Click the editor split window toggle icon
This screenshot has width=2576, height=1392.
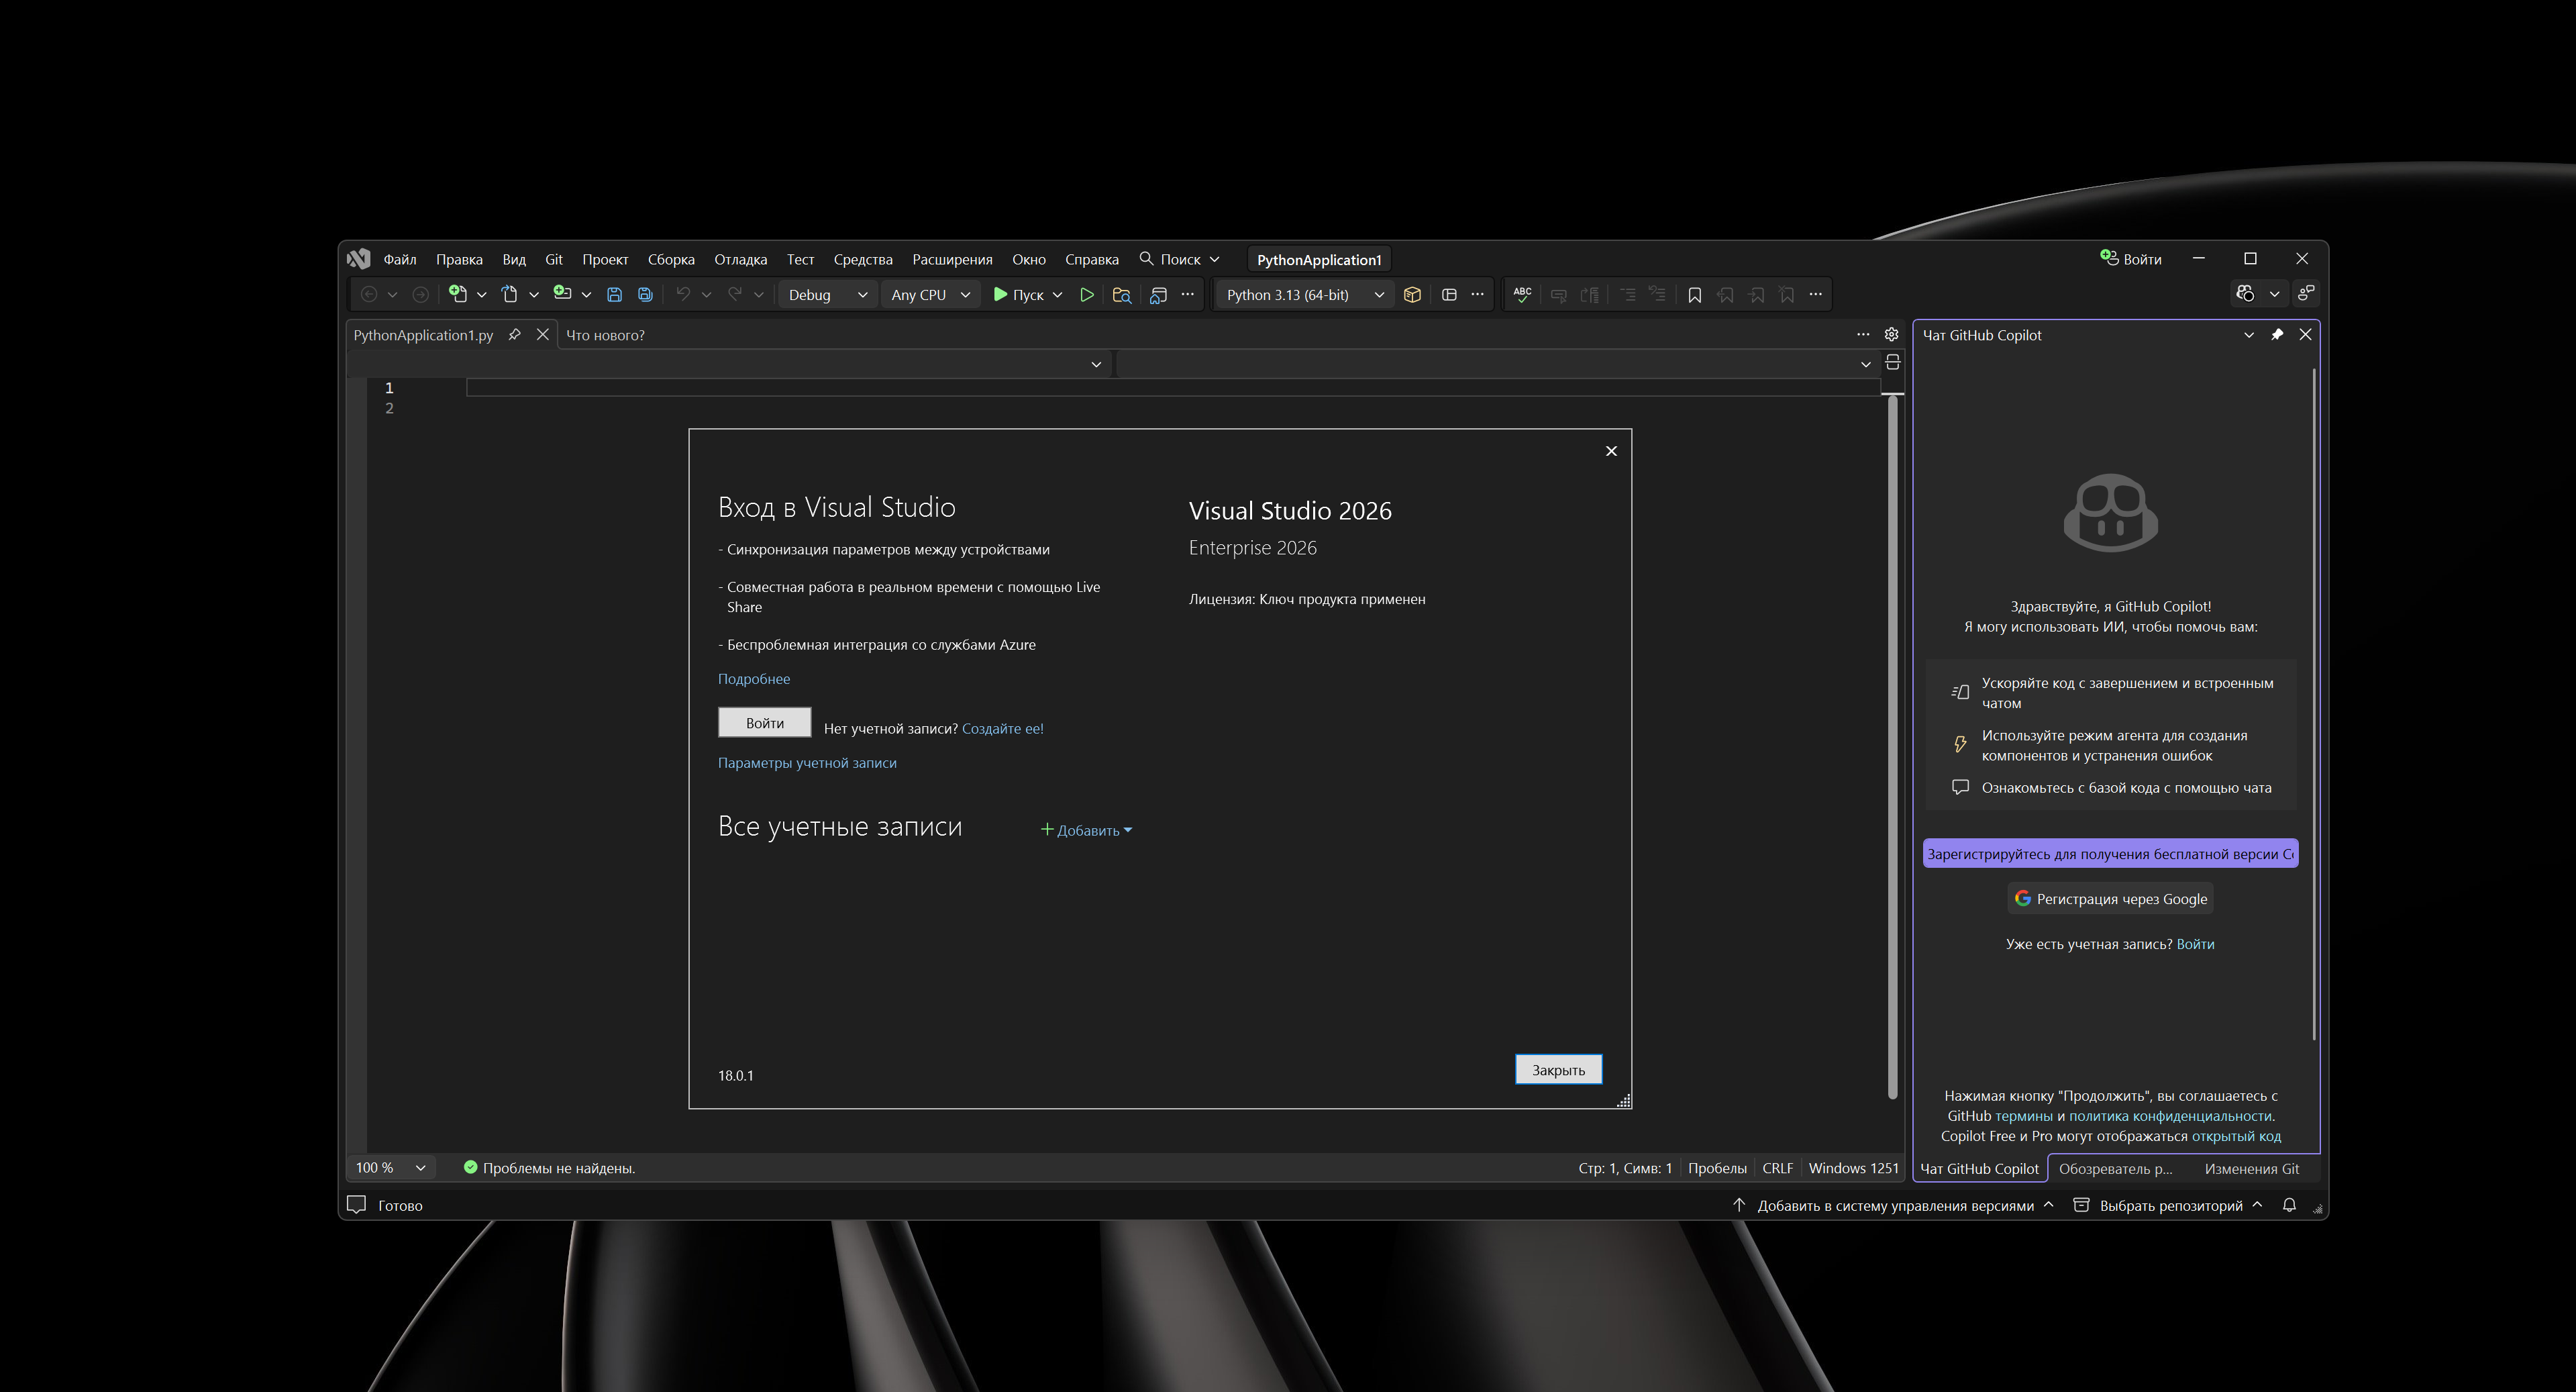tap(1892, 363)
